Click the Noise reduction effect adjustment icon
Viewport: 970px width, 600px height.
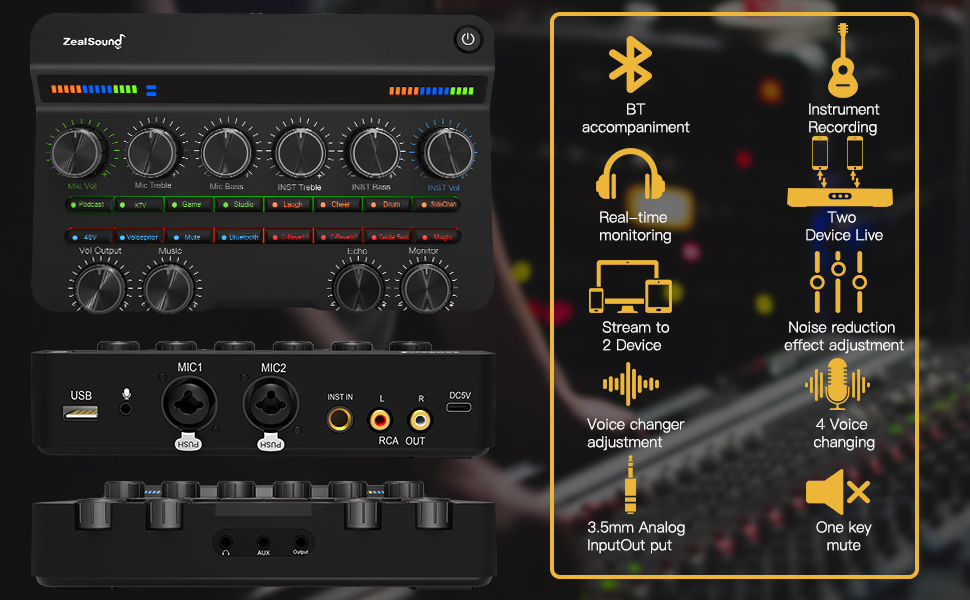(x=840, y=282)
